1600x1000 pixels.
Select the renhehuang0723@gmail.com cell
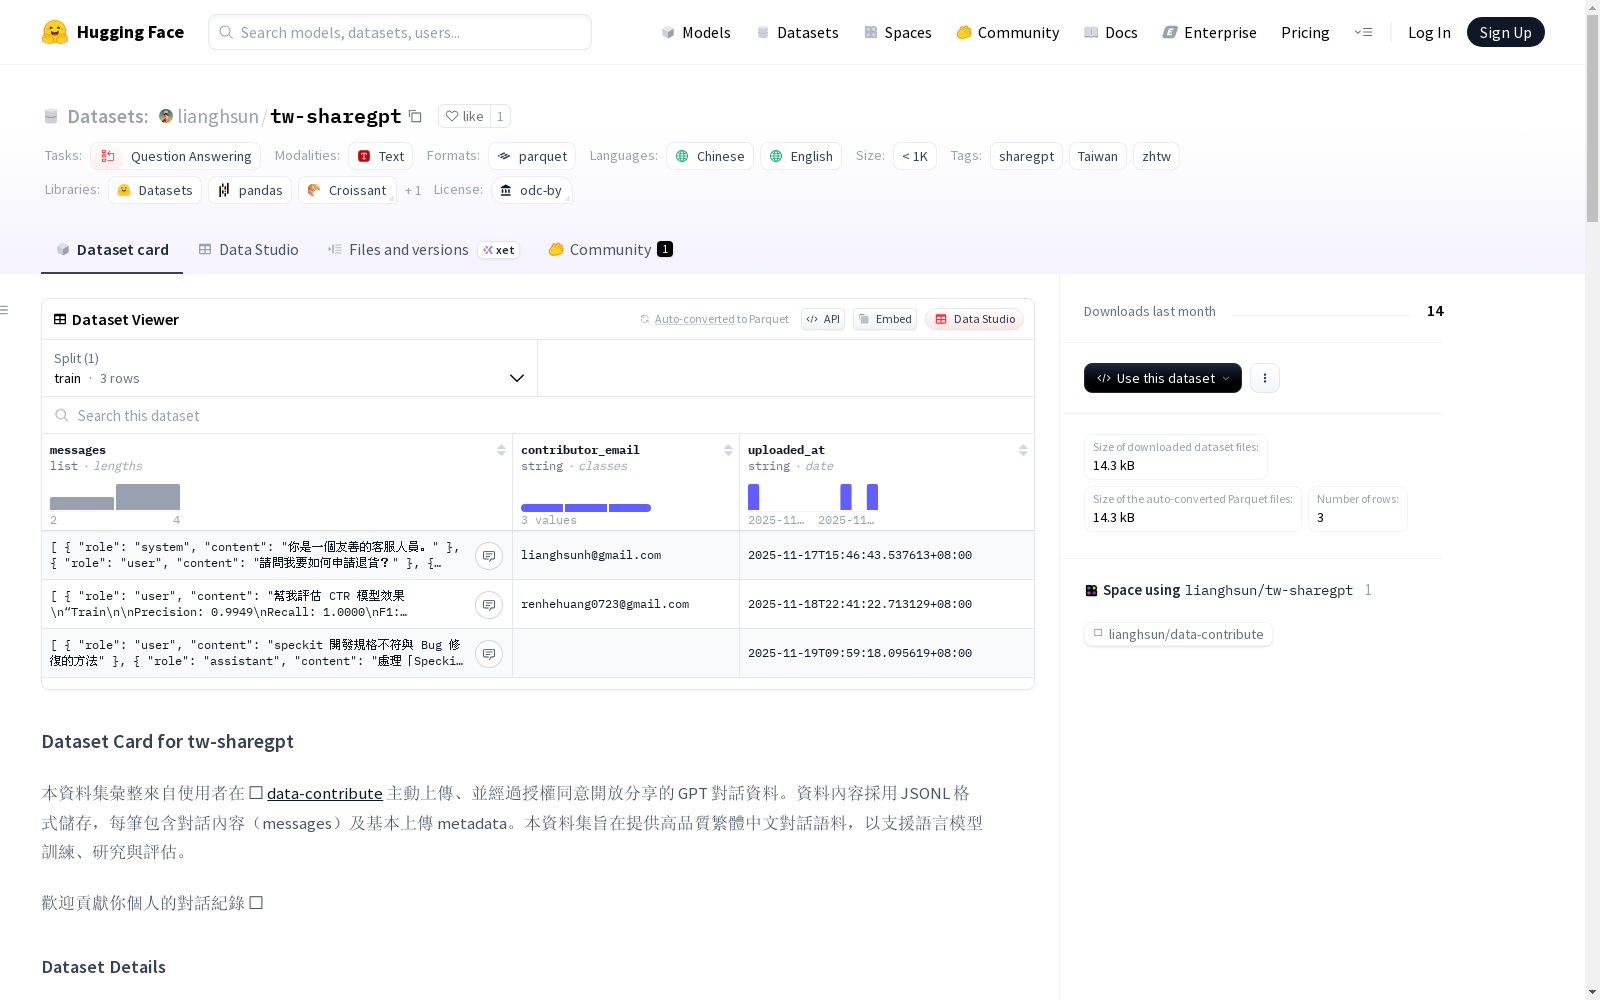click(x=626, y=604)
